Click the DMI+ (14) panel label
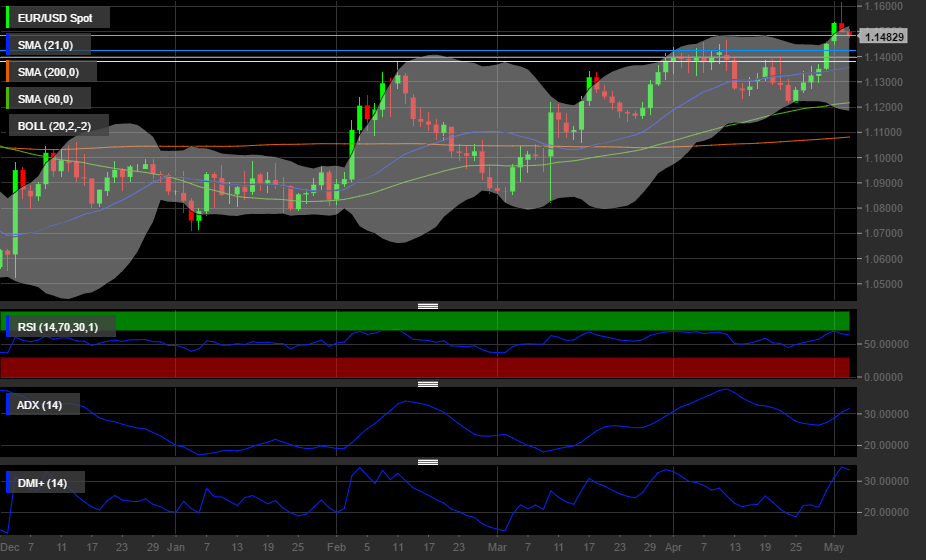This screenshot has width=926, height=560. point(44,484)
